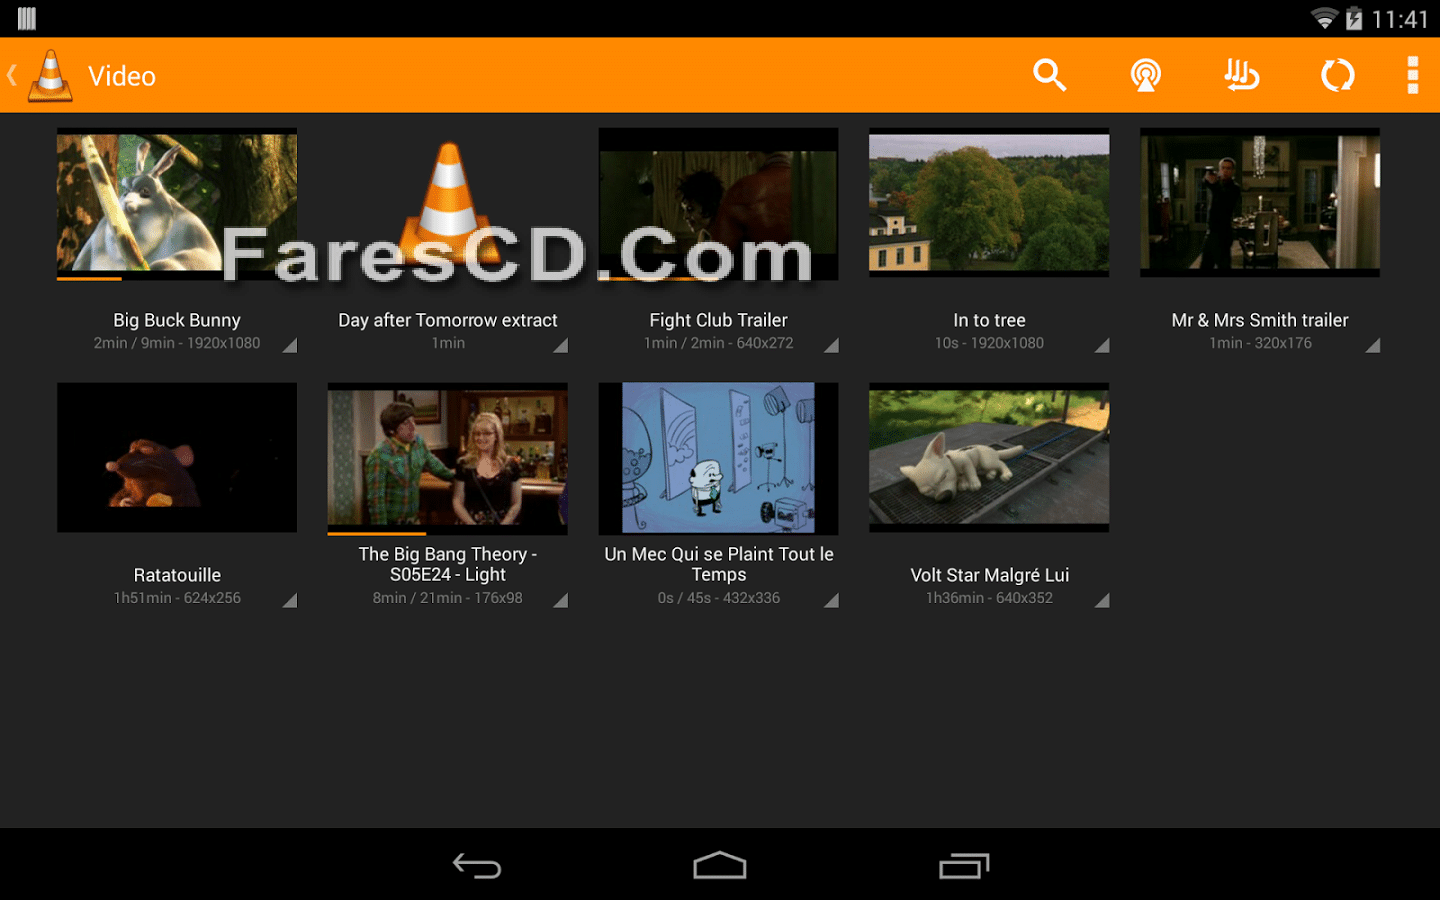1440x900 pixels.
Task: Click The Big Bang Theory - S05E24 title
Action: click(x=447, y=564)
